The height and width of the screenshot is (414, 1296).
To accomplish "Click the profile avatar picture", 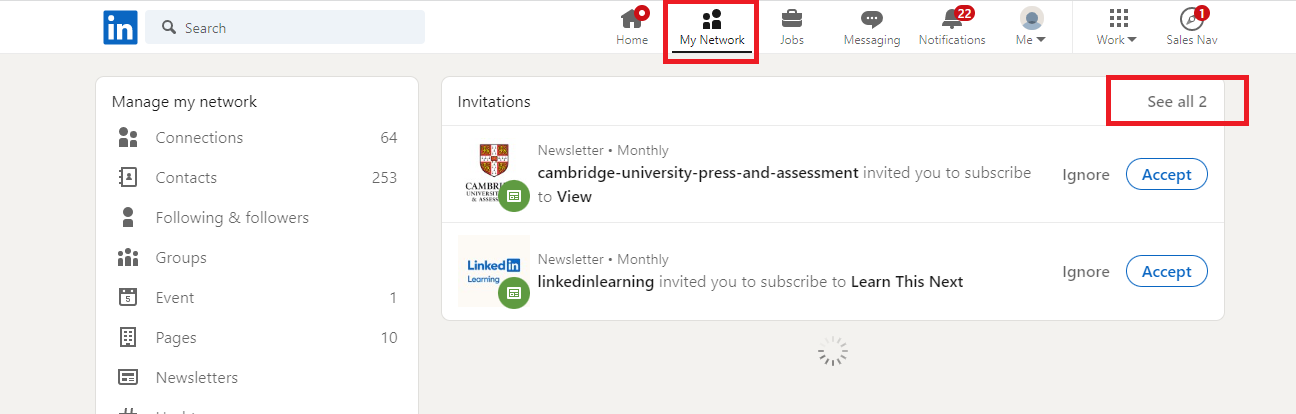I will [x=1031, y=18].
